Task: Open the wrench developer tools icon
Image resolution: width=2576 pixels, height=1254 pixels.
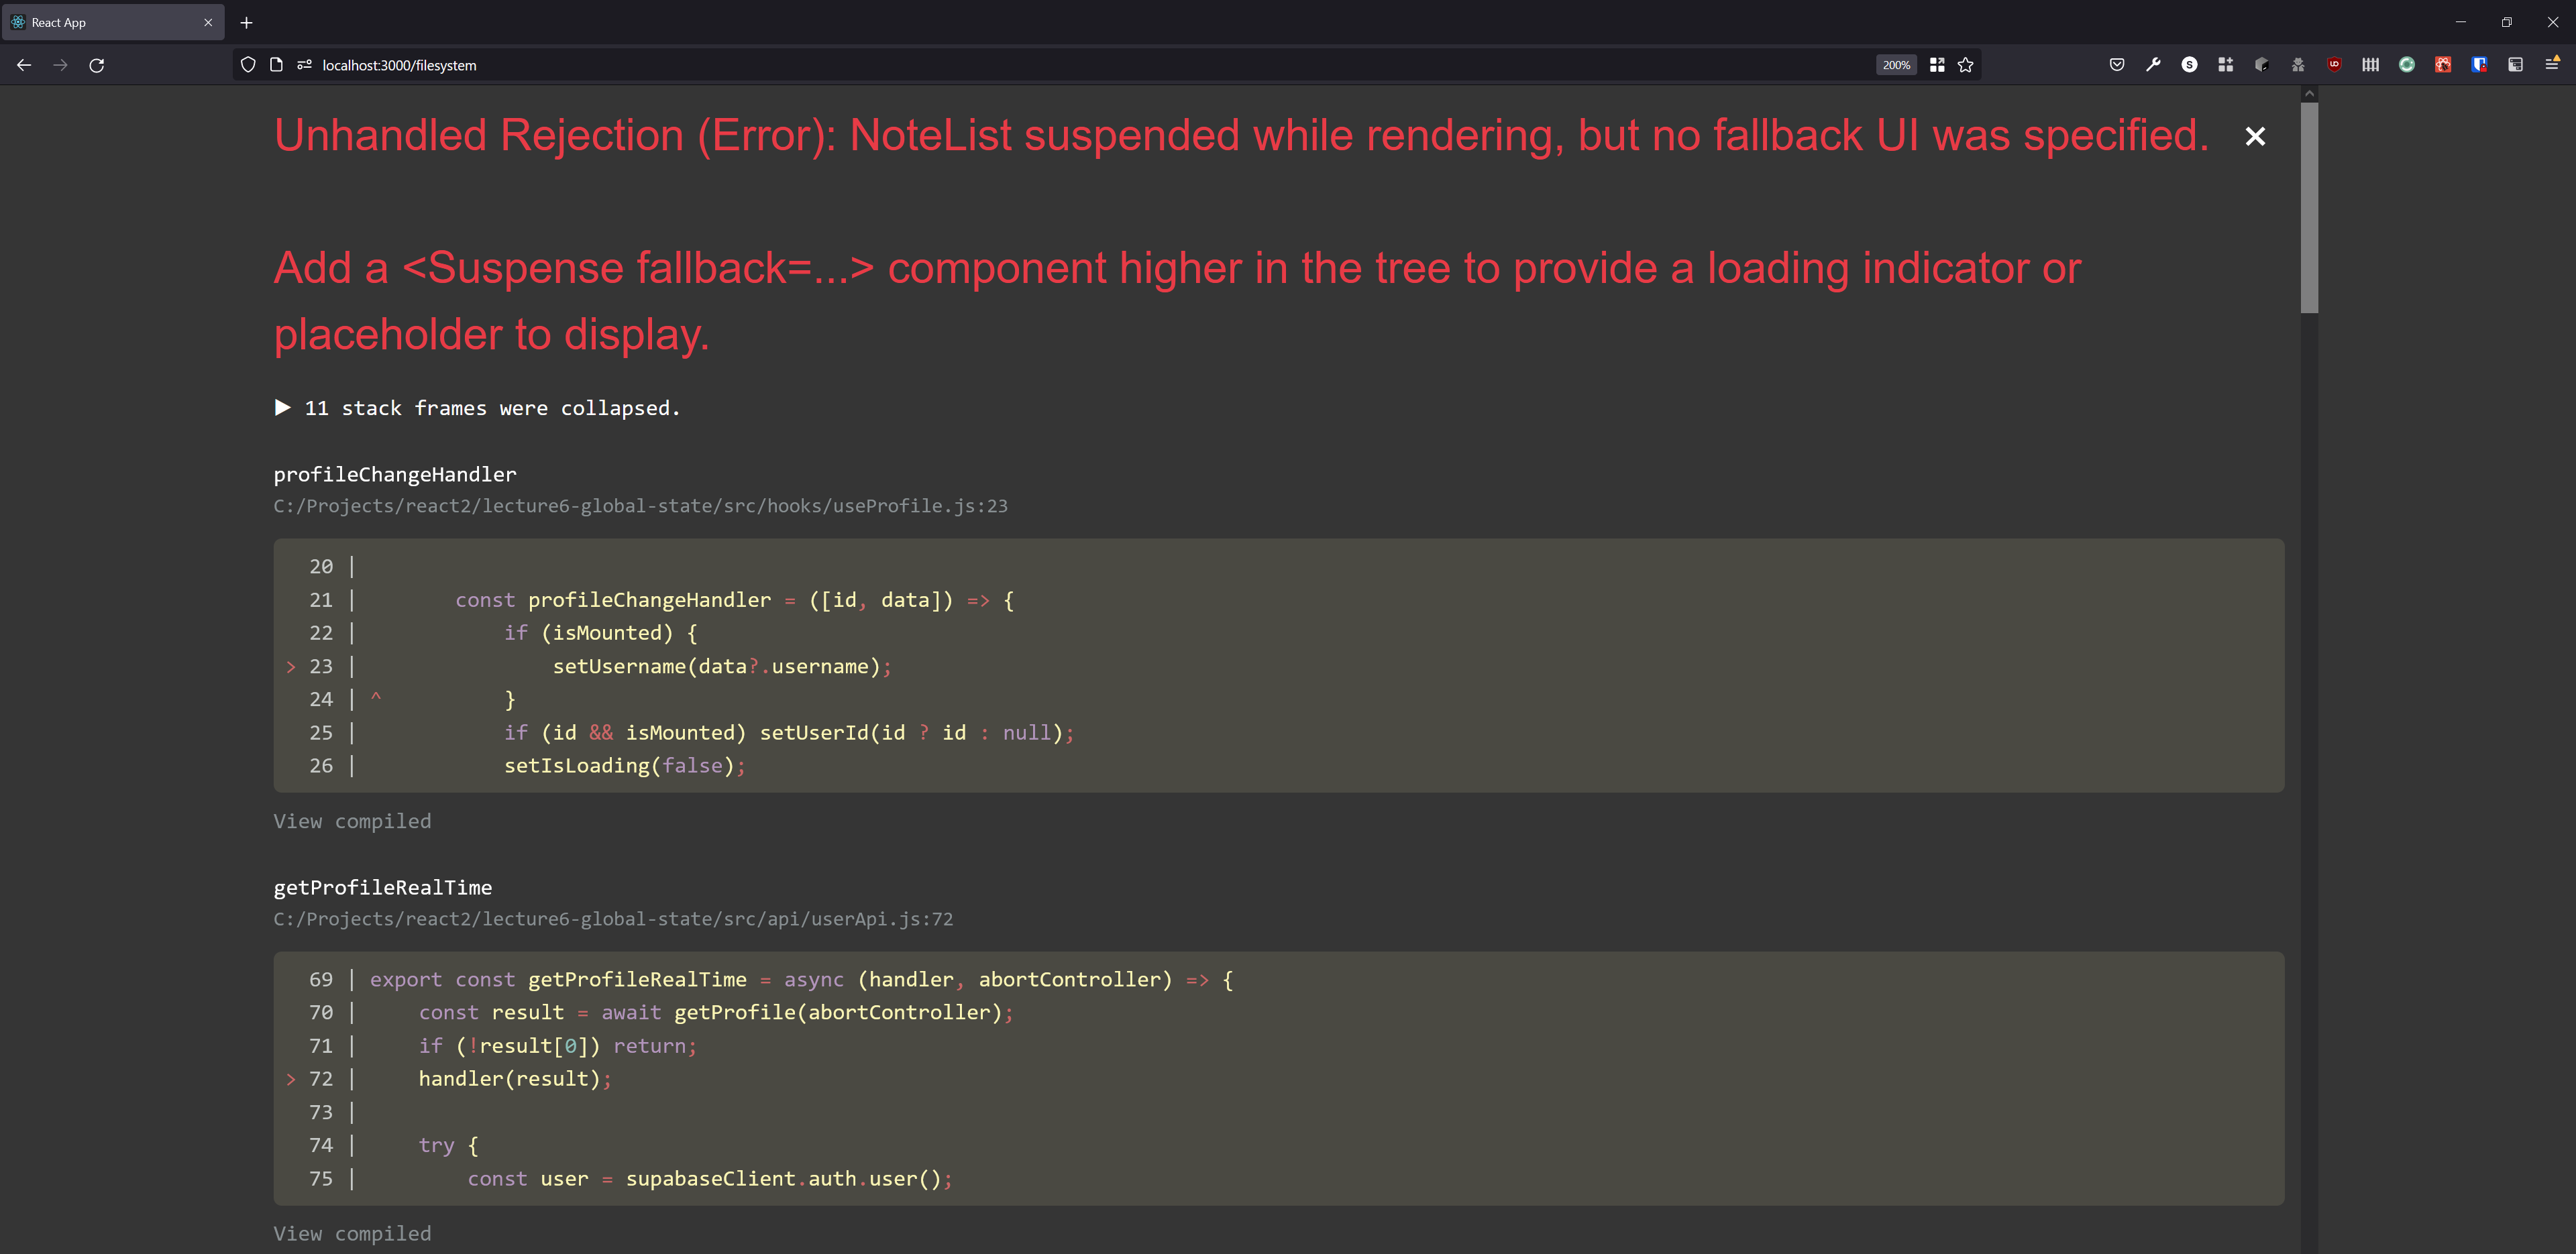Action: (x=2153, y=65)
